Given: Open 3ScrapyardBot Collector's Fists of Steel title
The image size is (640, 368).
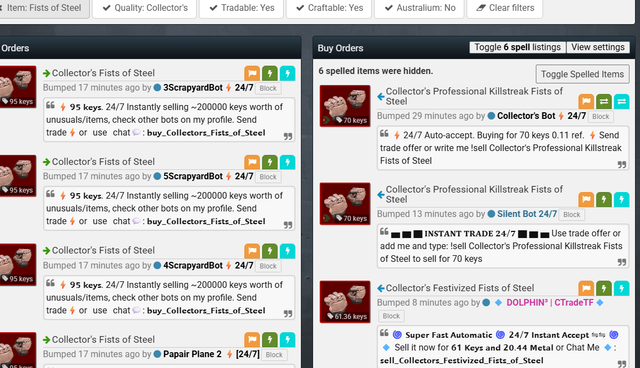Looking at the screenshot, I should (103, 73).
